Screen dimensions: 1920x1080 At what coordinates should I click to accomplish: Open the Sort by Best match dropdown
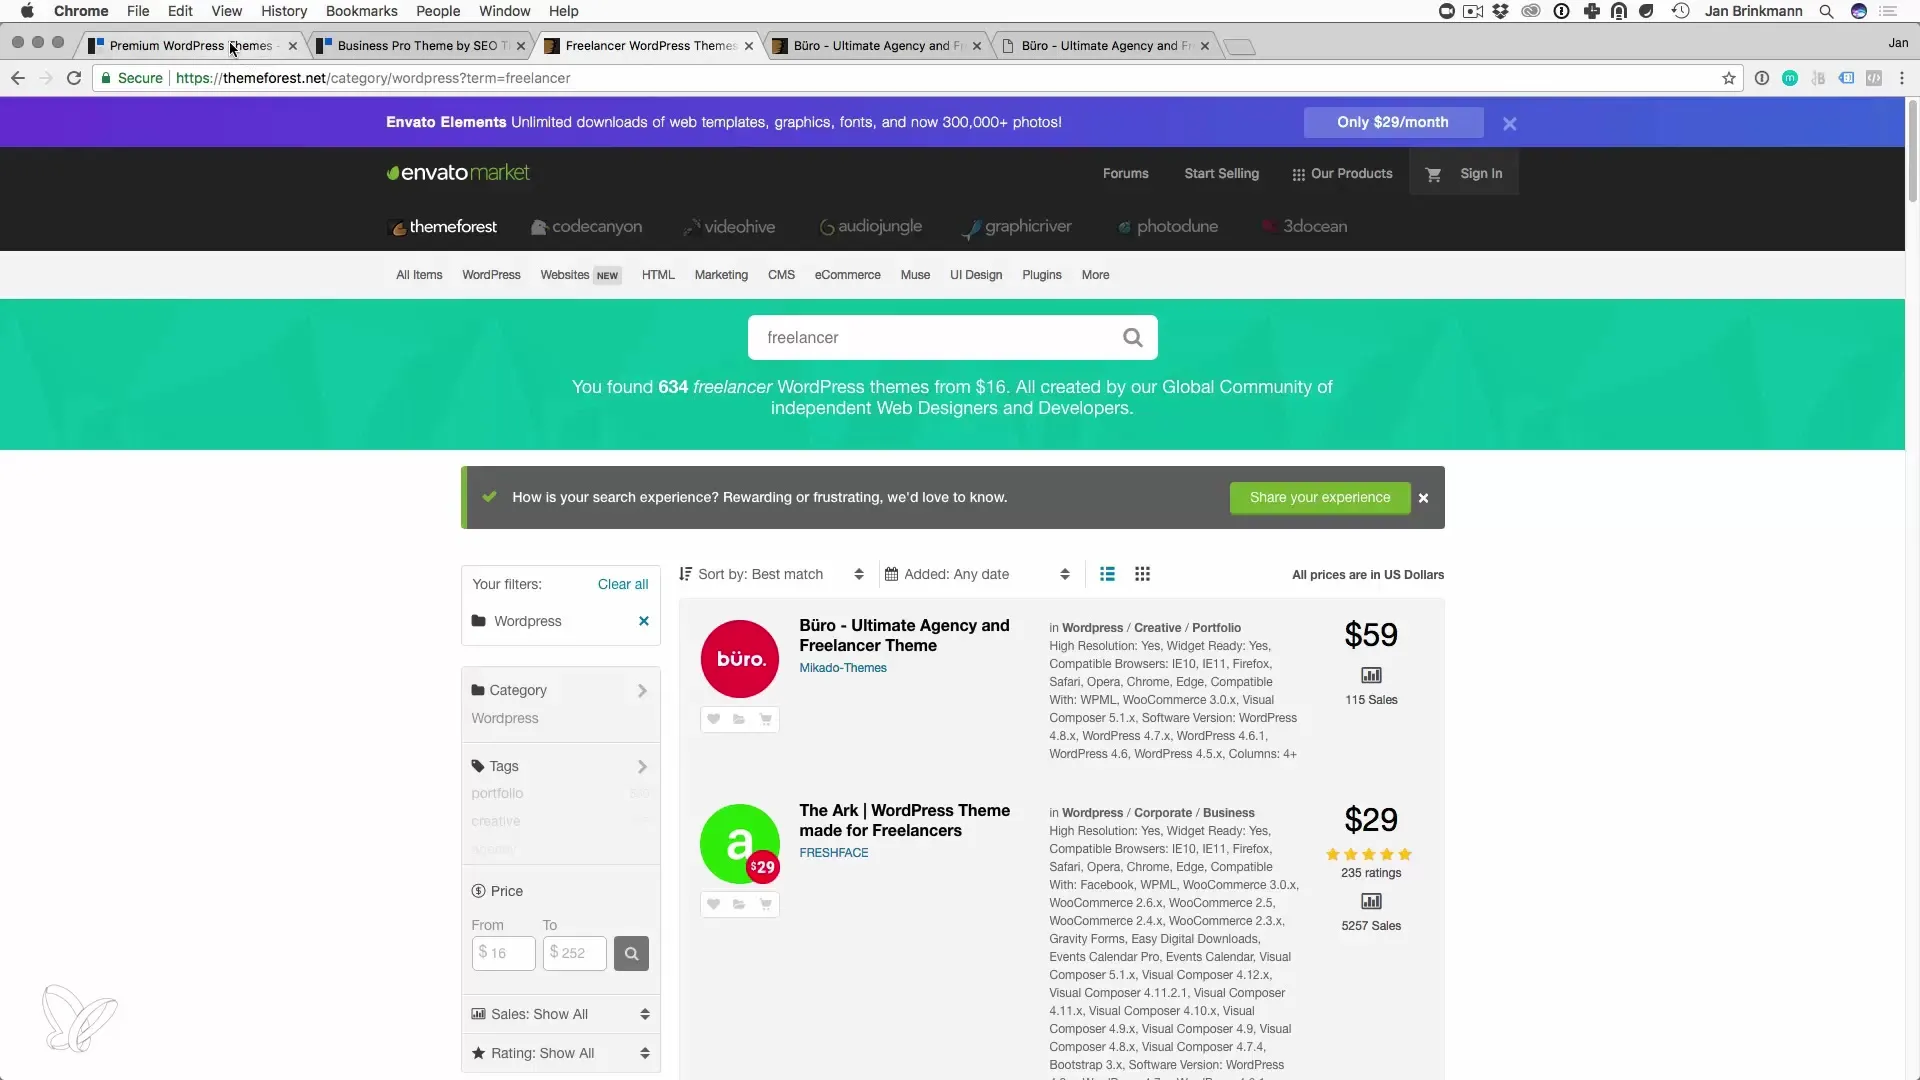pyautogui.click(x=771, y=574)
